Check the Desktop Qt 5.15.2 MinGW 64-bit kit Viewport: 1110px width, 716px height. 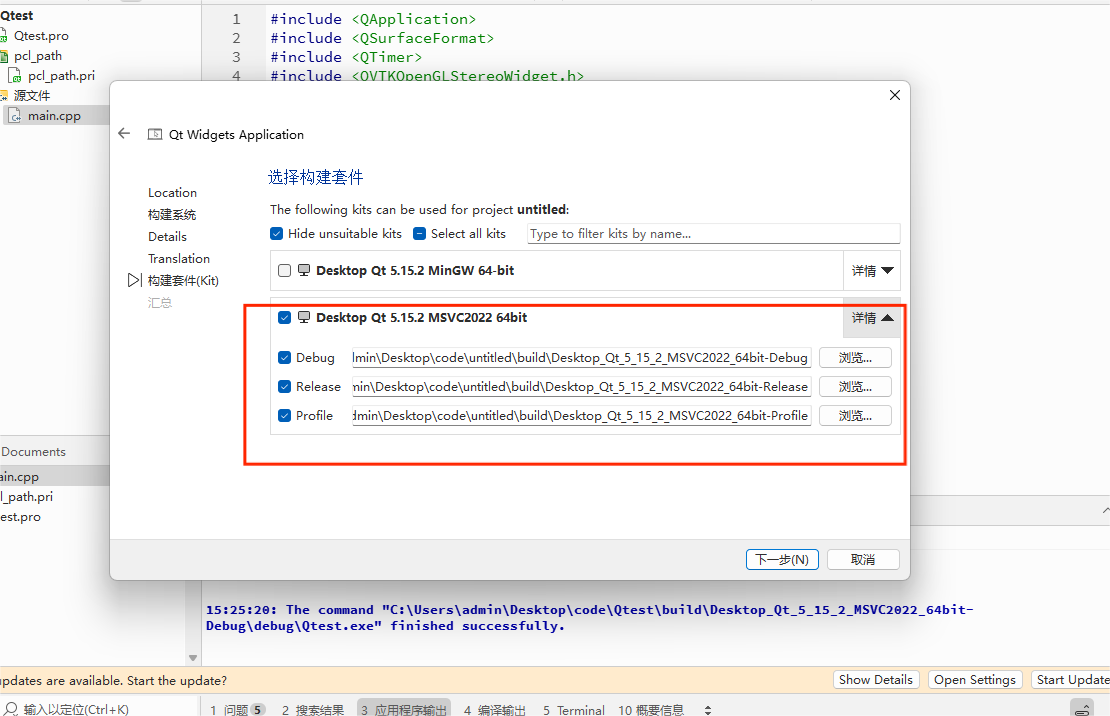click(x=285, y=271)
